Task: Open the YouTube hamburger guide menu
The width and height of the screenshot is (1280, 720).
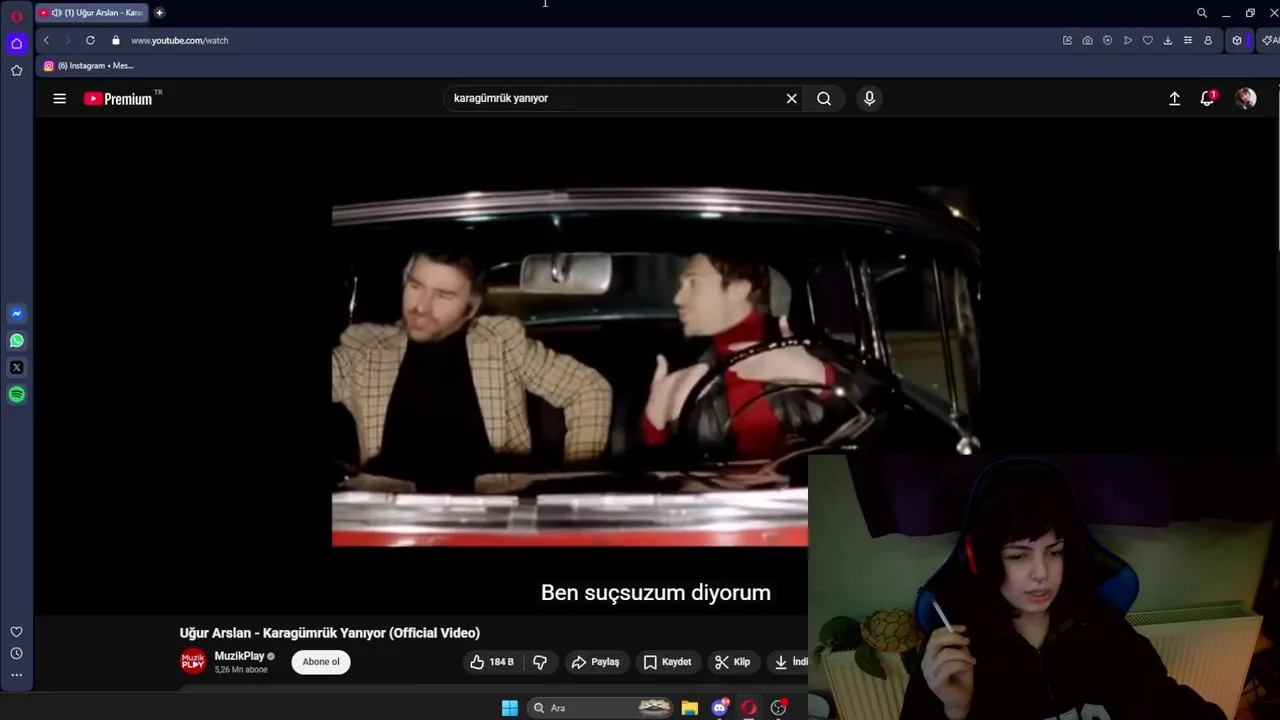Action: [59, 98]
